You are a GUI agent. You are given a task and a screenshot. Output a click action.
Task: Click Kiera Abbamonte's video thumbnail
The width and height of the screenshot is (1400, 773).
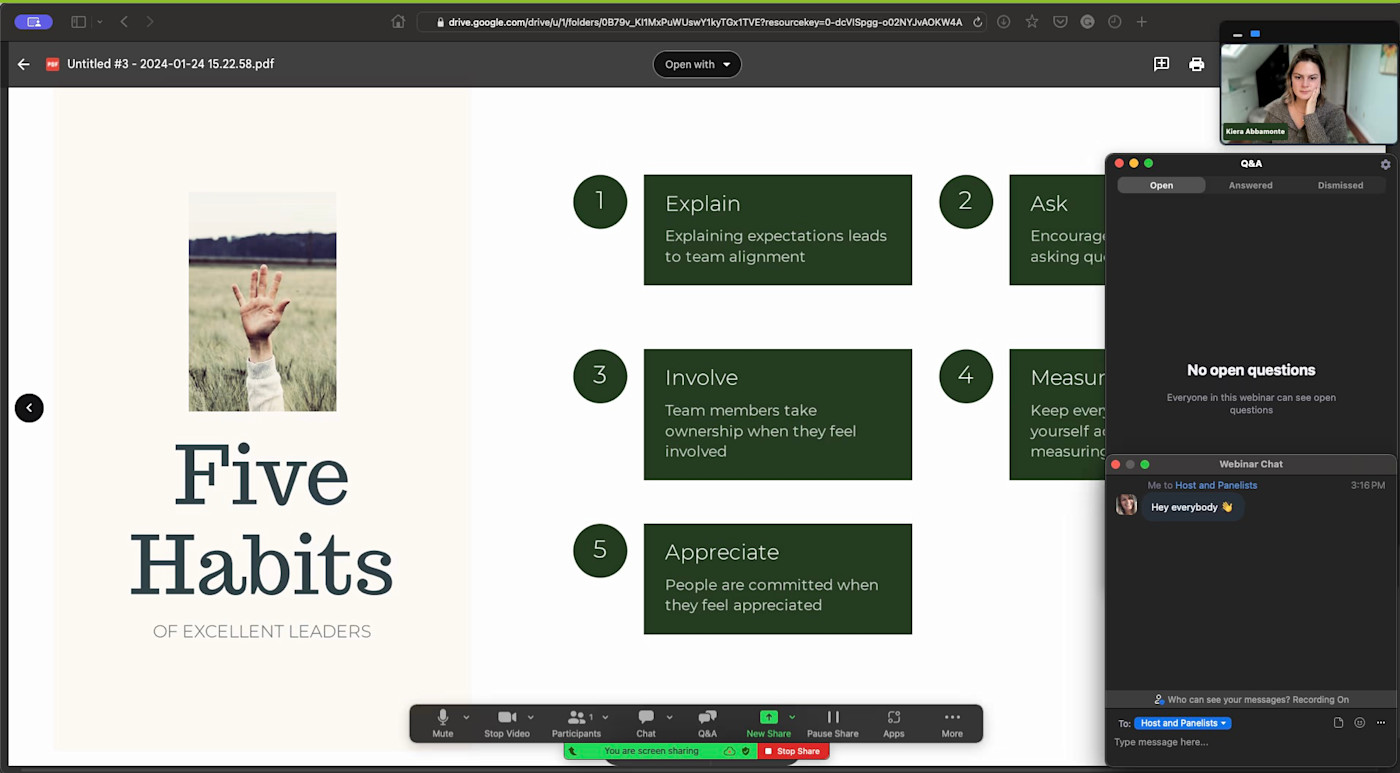1308,94
